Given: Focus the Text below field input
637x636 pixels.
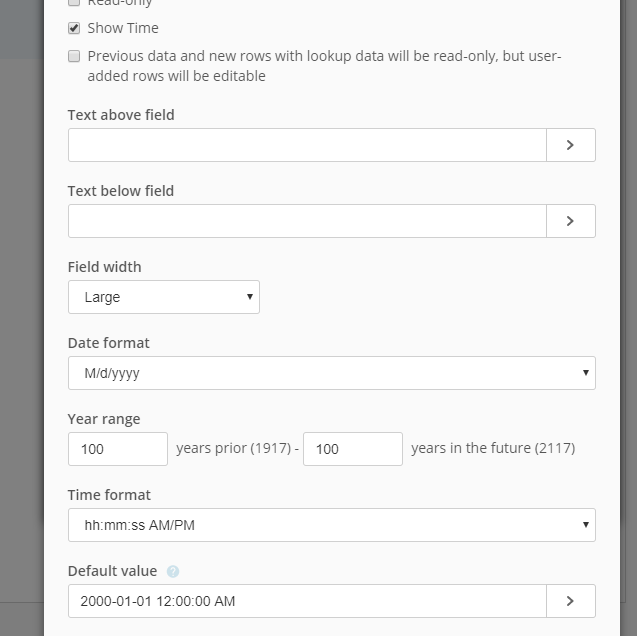Looking at the screenshot, I should pyautogui.click(x=307, y=221).
